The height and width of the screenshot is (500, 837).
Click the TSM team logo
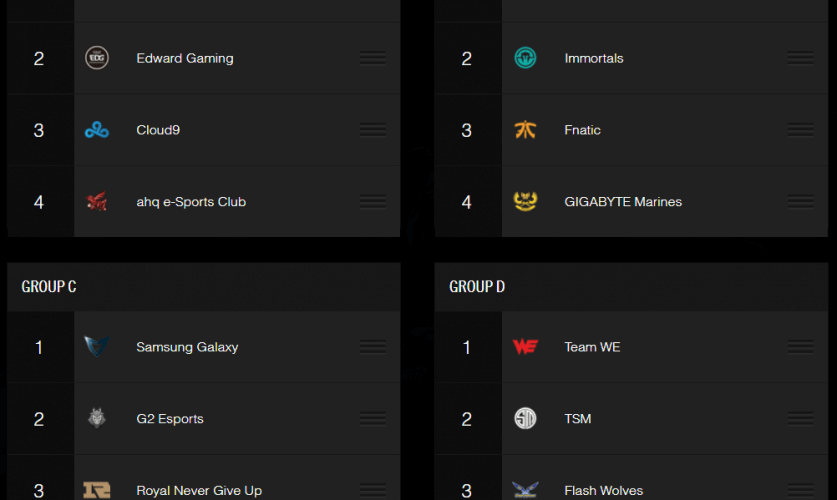(x=525, y=419)
